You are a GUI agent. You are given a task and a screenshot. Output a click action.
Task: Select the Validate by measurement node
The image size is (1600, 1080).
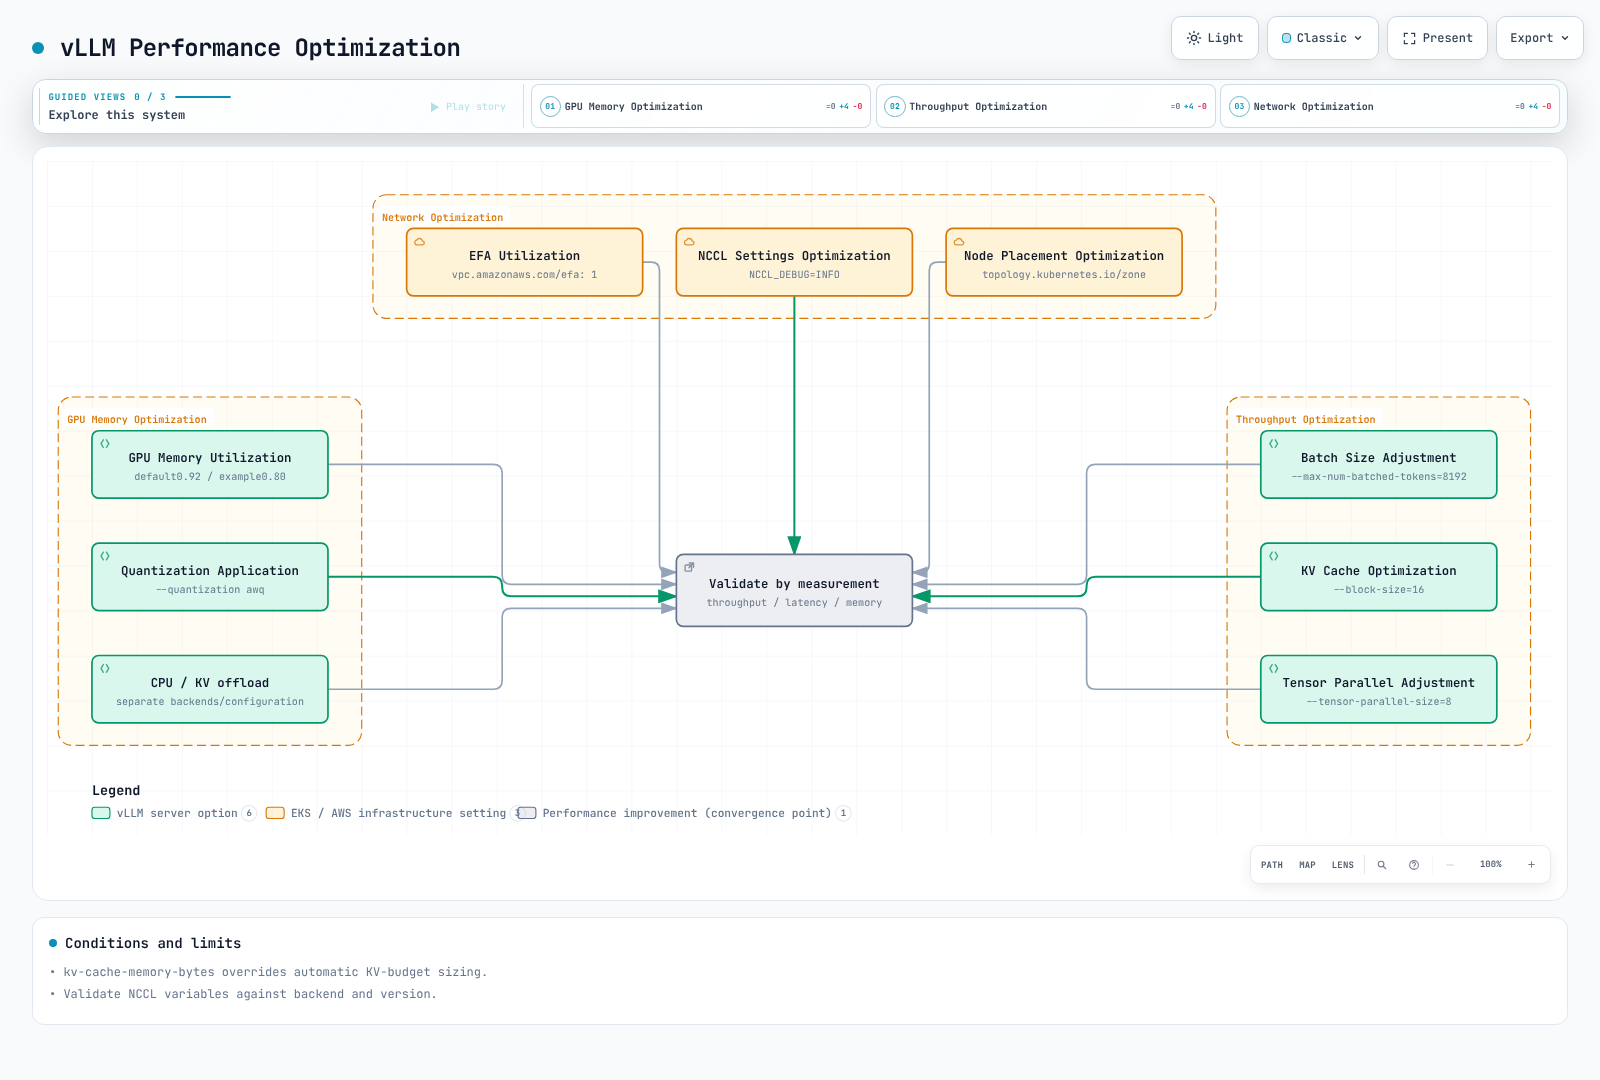tap(794, 590)
